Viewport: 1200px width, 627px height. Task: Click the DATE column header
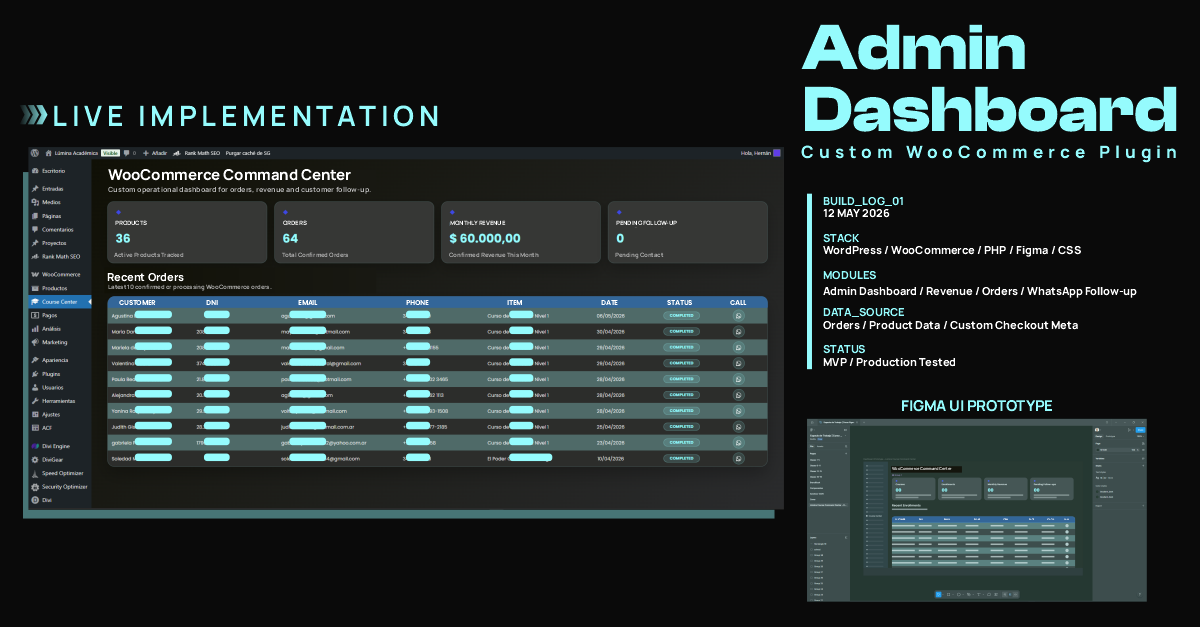tap(609, 302)
